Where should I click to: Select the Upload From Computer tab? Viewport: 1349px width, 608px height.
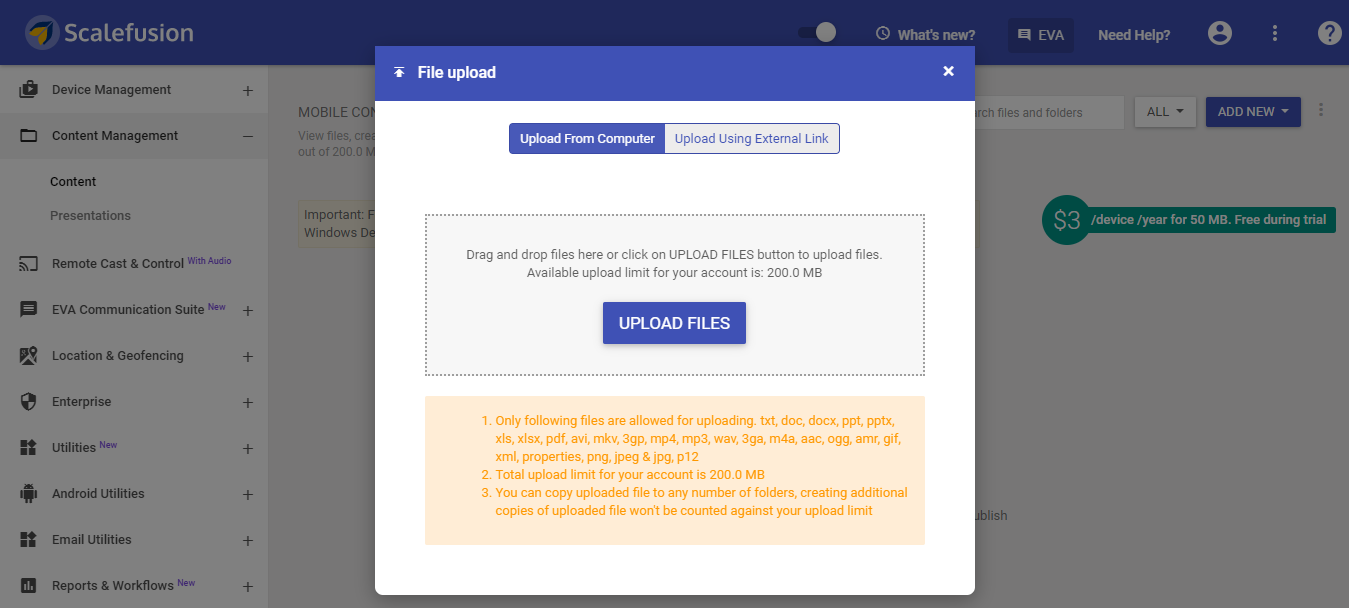tap(587, 139)
